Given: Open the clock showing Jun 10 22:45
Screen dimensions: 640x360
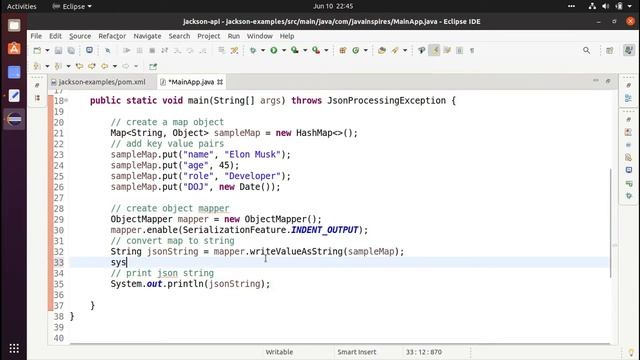Looking at the screenshot, I should [x=333, y=6].
